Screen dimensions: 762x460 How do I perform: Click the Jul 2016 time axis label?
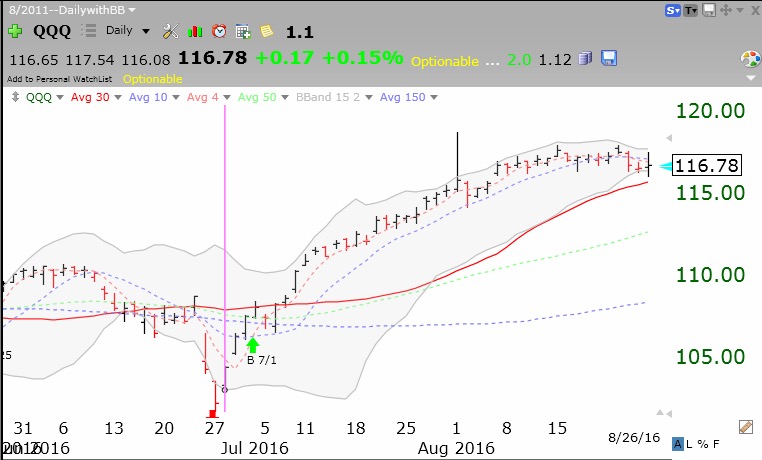click(x=254, y=448)
